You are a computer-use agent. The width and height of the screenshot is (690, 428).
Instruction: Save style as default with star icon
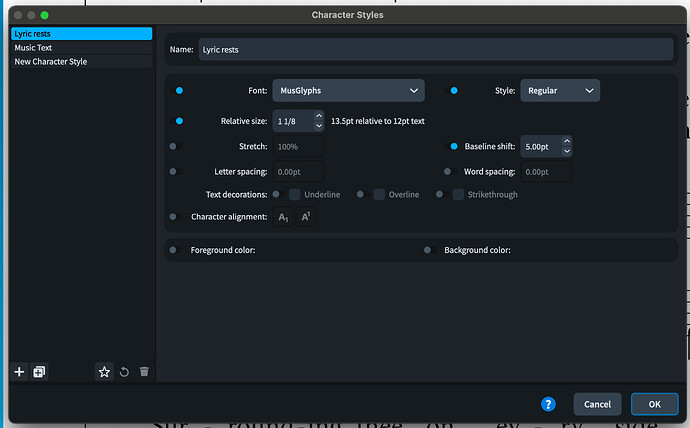pos(104,372)
